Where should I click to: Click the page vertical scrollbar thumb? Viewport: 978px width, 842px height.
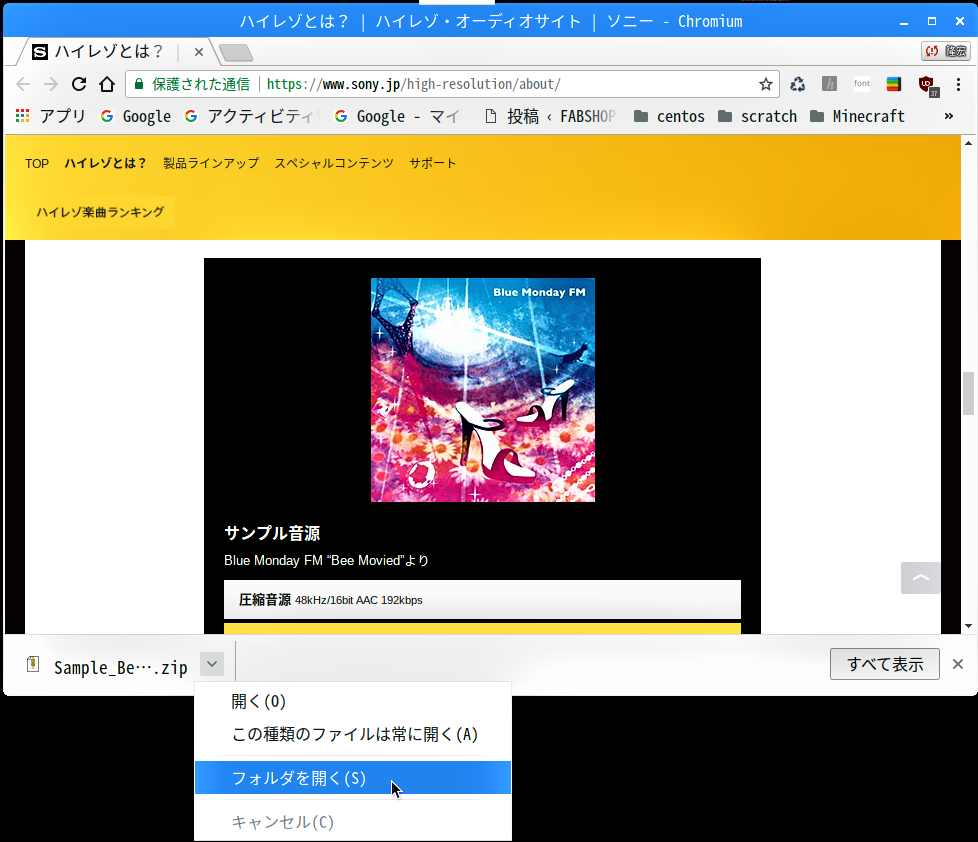pyautogui.click(x=968, y=393)
